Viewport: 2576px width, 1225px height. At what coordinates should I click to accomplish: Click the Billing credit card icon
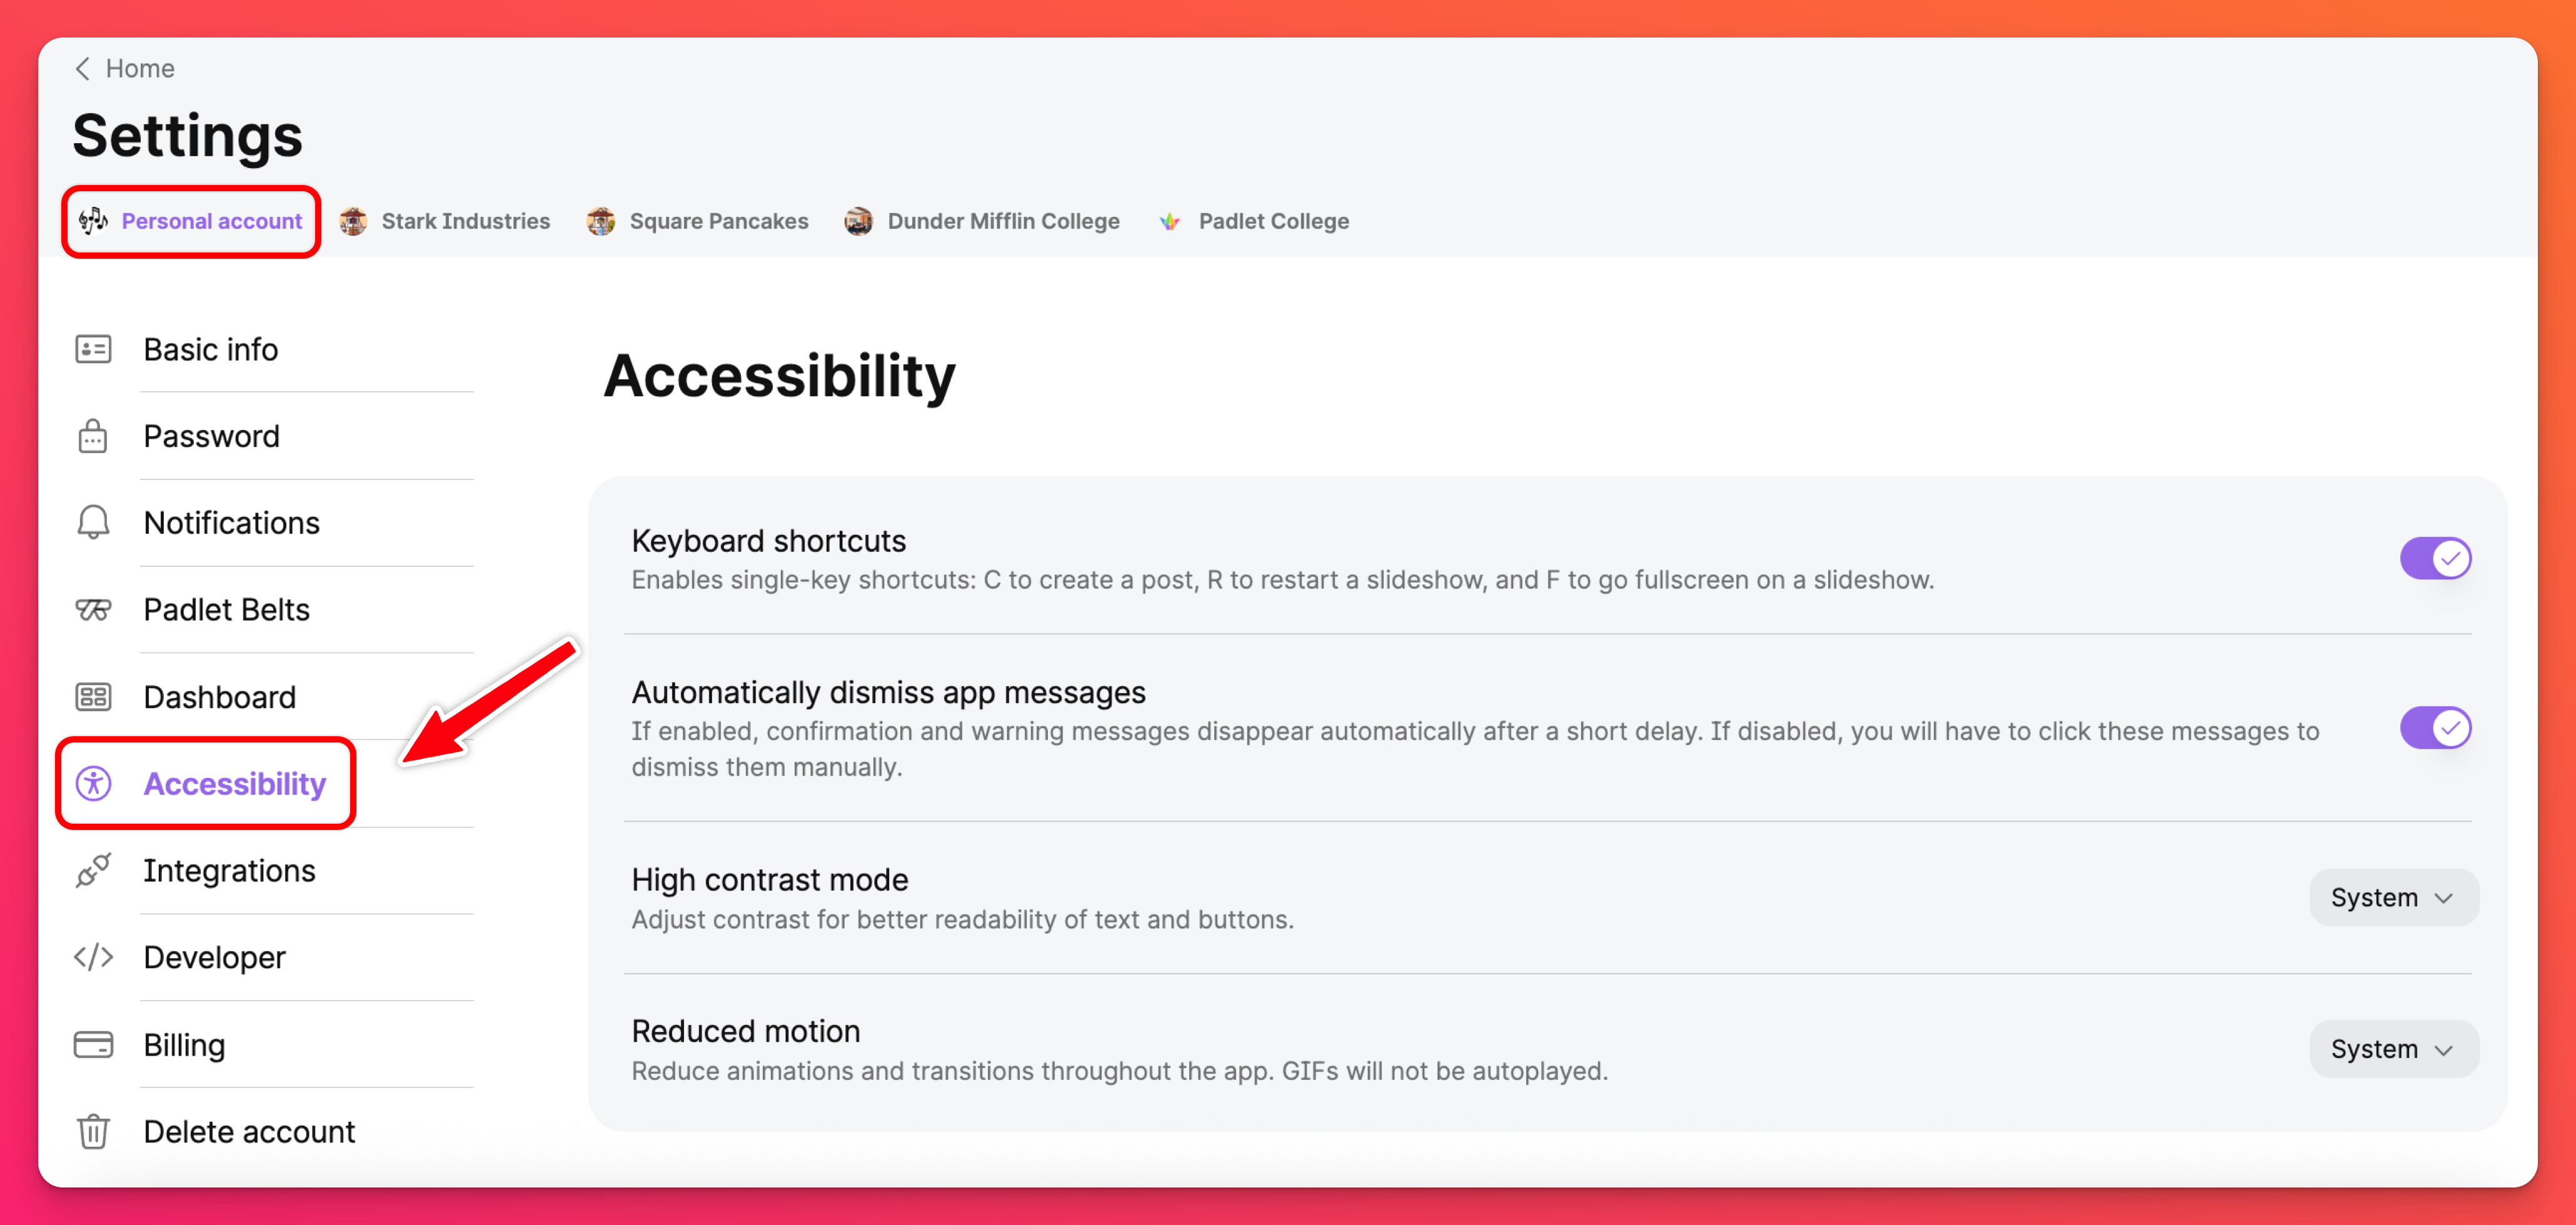pos(93,1044)
